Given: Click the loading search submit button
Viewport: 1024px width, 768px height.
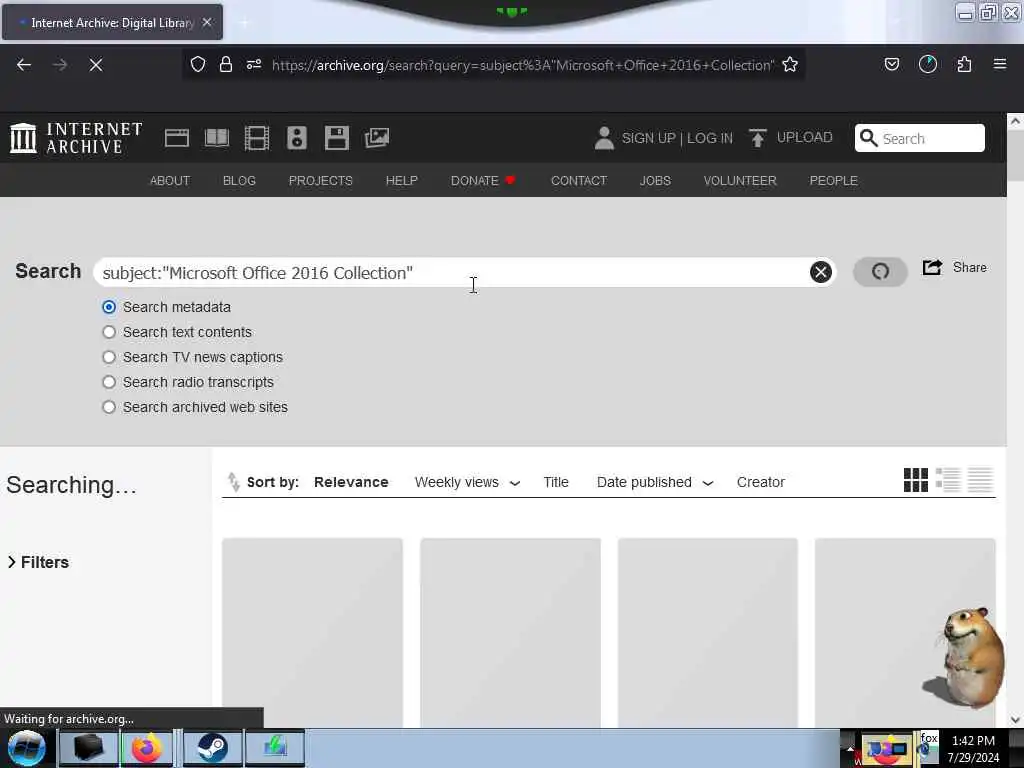Looking at the screenshot, I should click(880, 272).
